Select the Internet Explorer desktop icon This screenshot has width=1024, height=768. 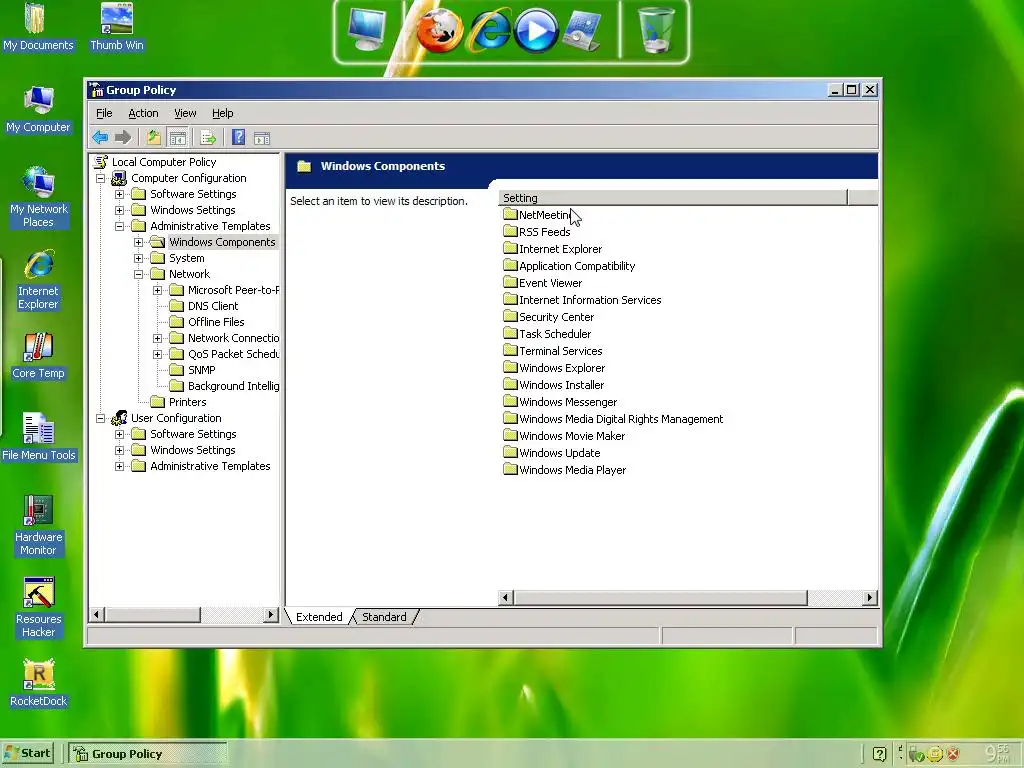[38, 280]
